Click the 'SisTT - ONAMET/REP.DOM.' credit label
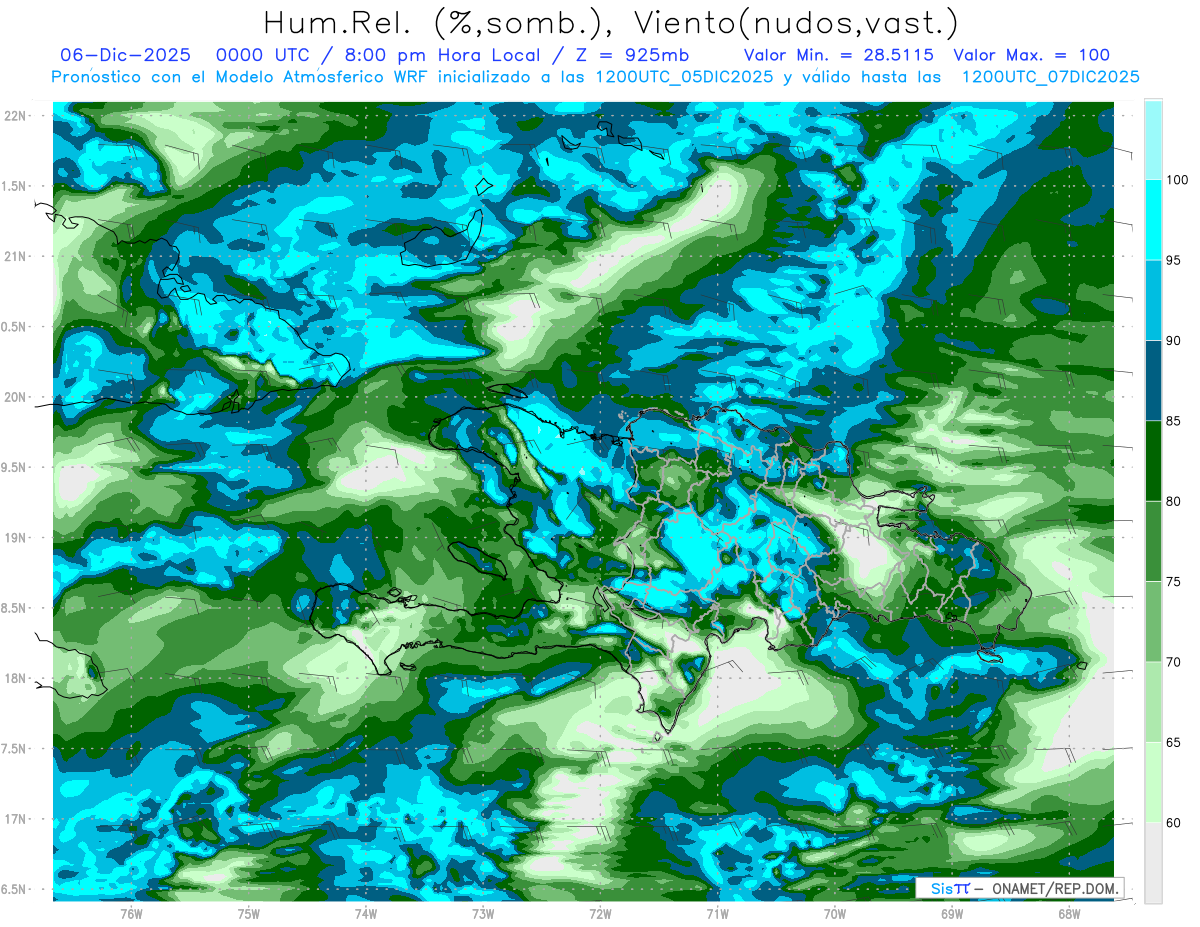Image resolution: width=1200 pixels, height=927 pixels. [x=1019, y=887]
